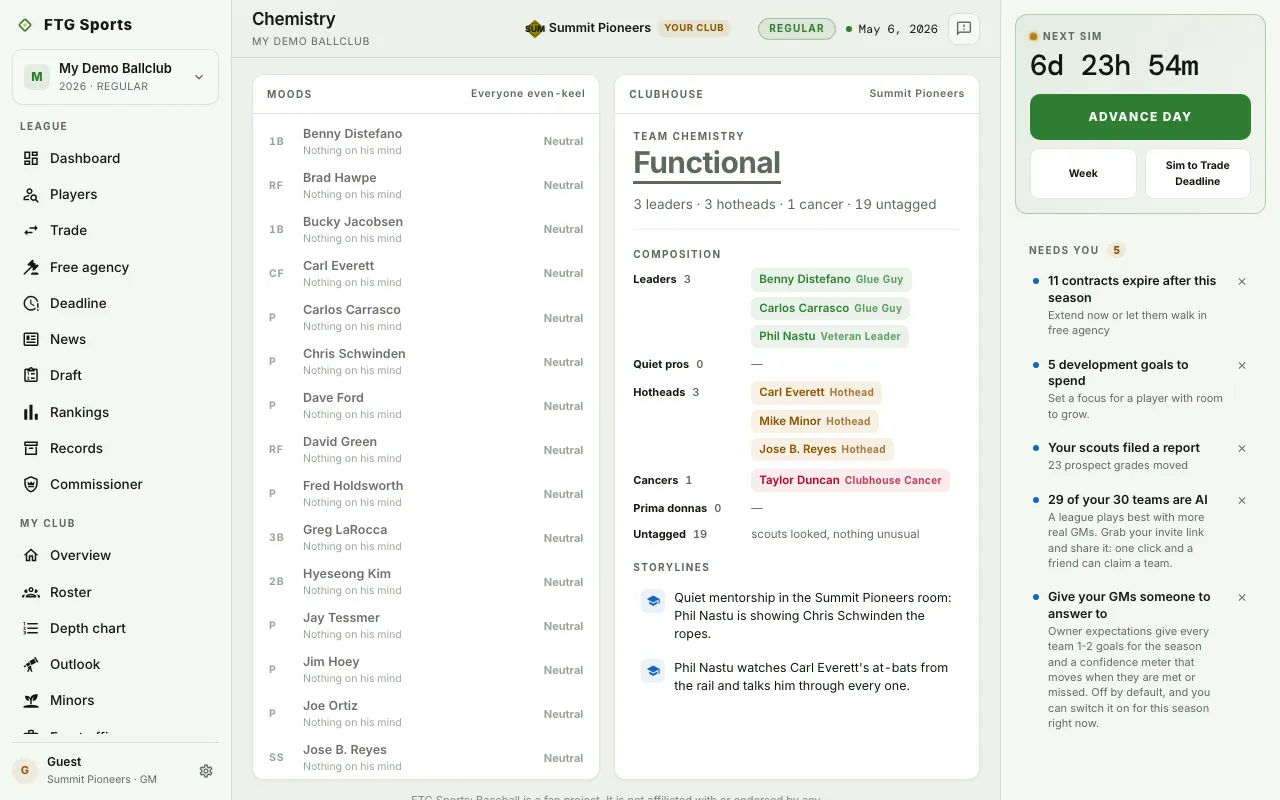Open the Free agency sidebar item
The width and height of the screenshot is (1280, 800).
[115, 267]
